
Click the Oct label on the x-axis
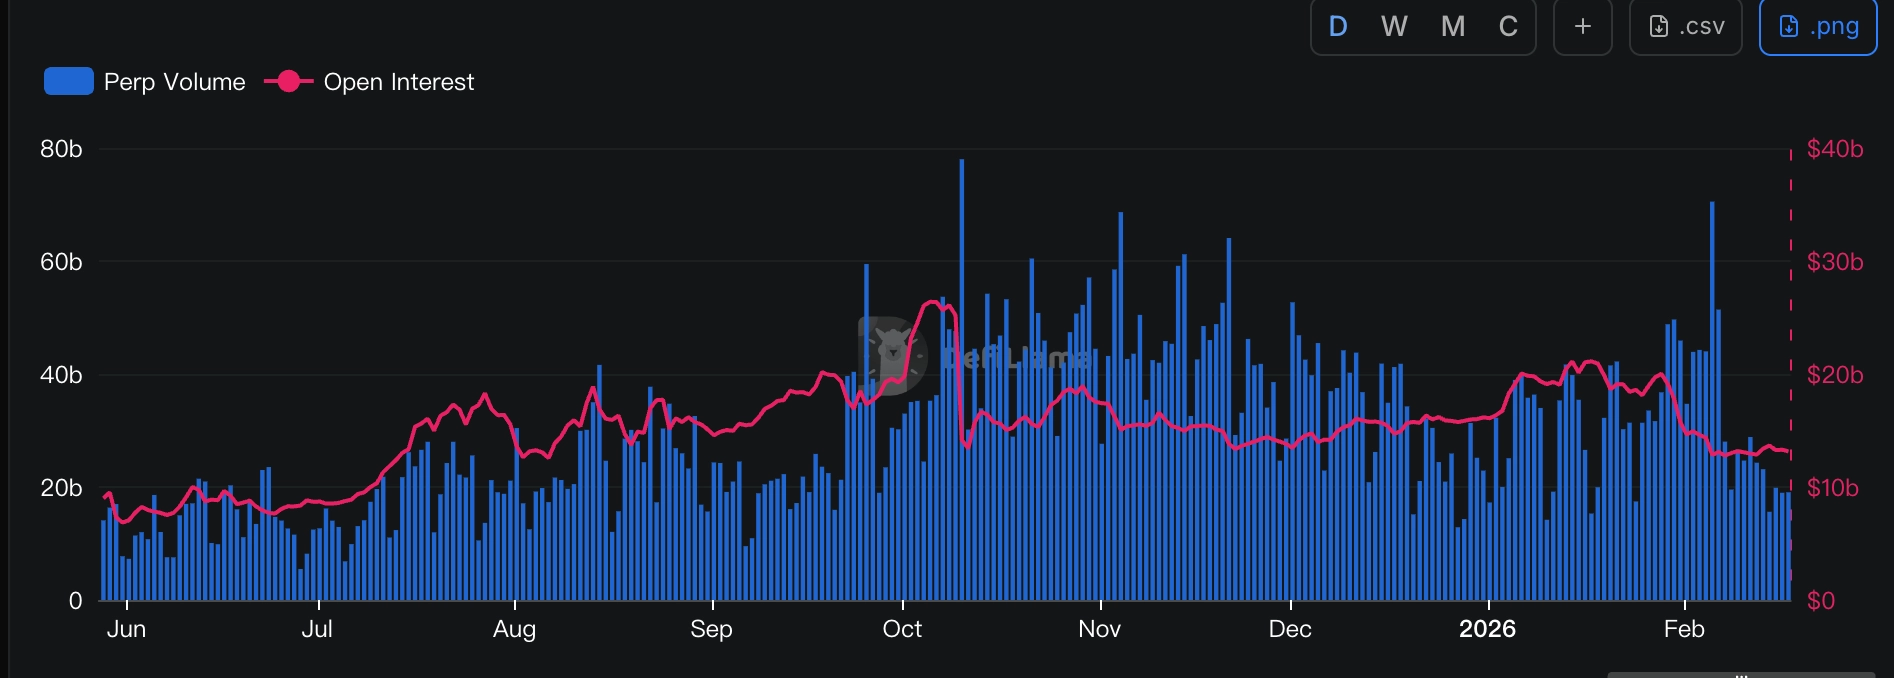(x=902, y=629)
